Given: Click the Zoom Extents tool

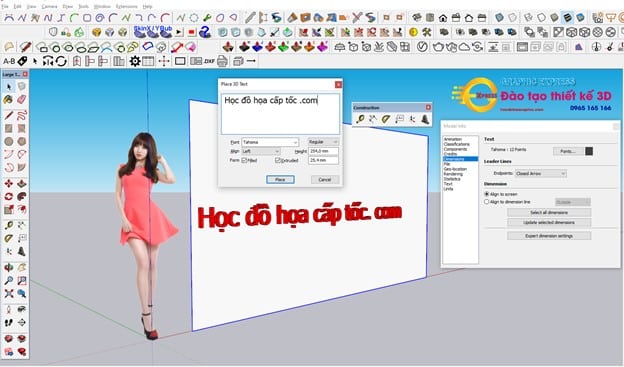Looking at the screenshot, I should click(x=9, y=294).
